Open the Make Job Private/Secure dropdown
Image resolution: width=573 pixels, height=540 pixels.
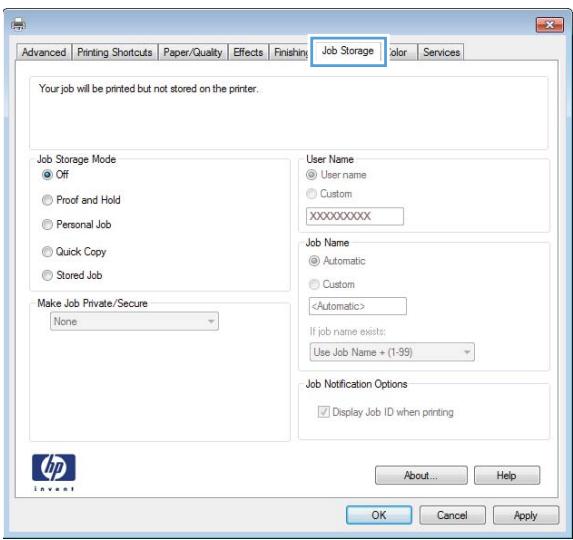(134, 322)
